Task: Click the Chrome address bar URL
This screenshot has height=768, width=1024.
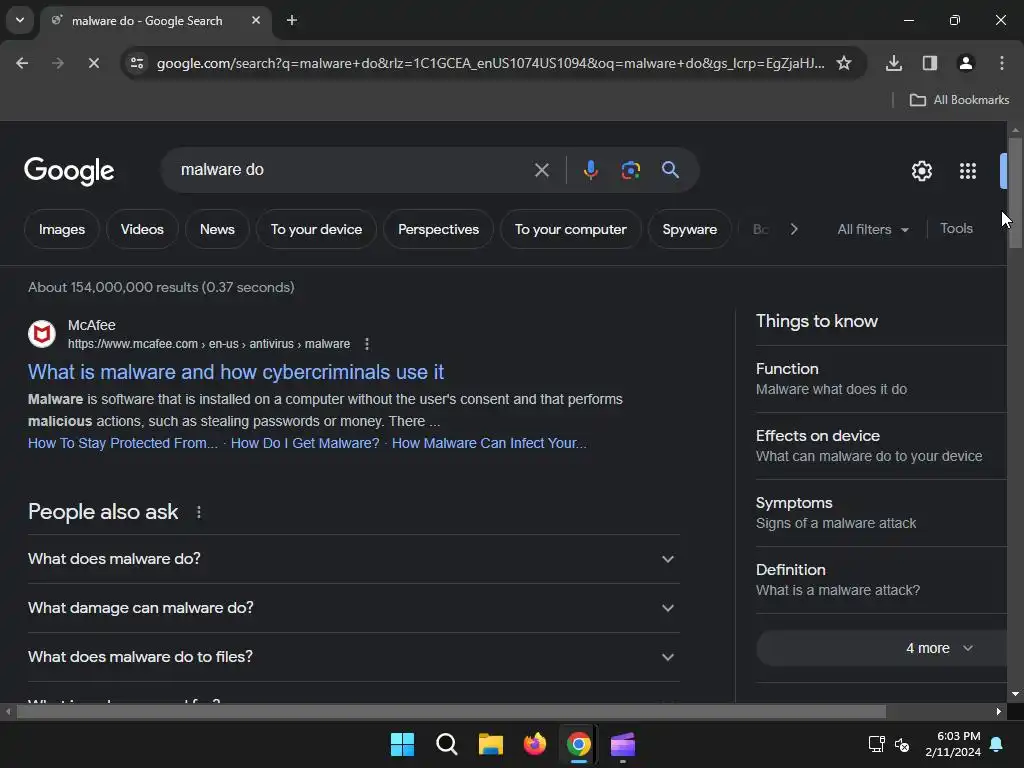Action: pos(490,63)
